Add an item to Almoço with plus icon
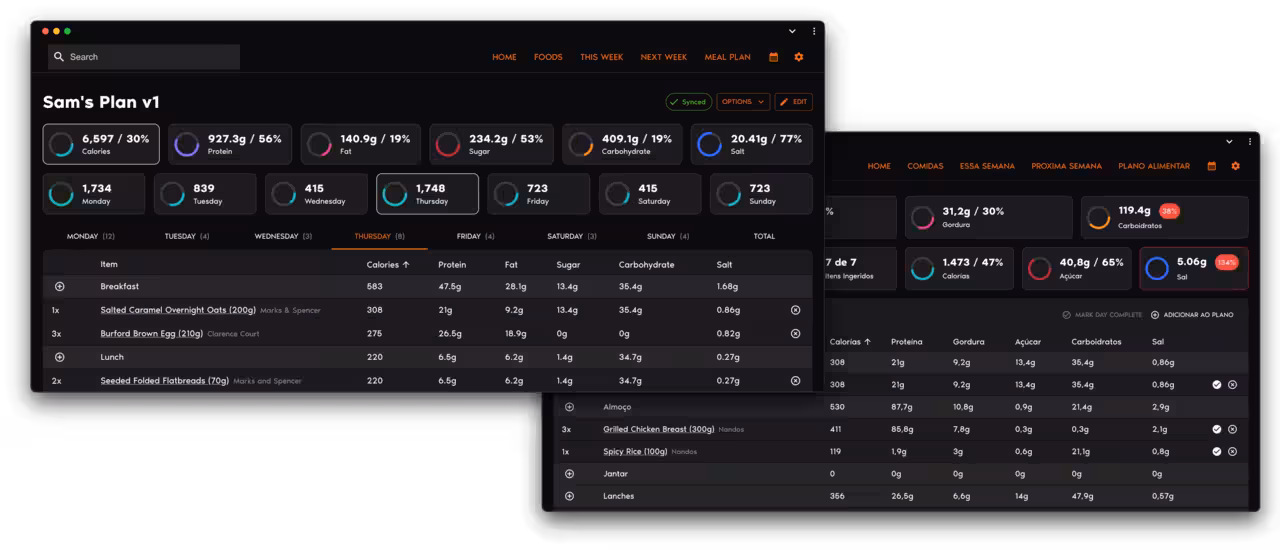The height and width of the screenshot is (550, 1280). (570, 407)
